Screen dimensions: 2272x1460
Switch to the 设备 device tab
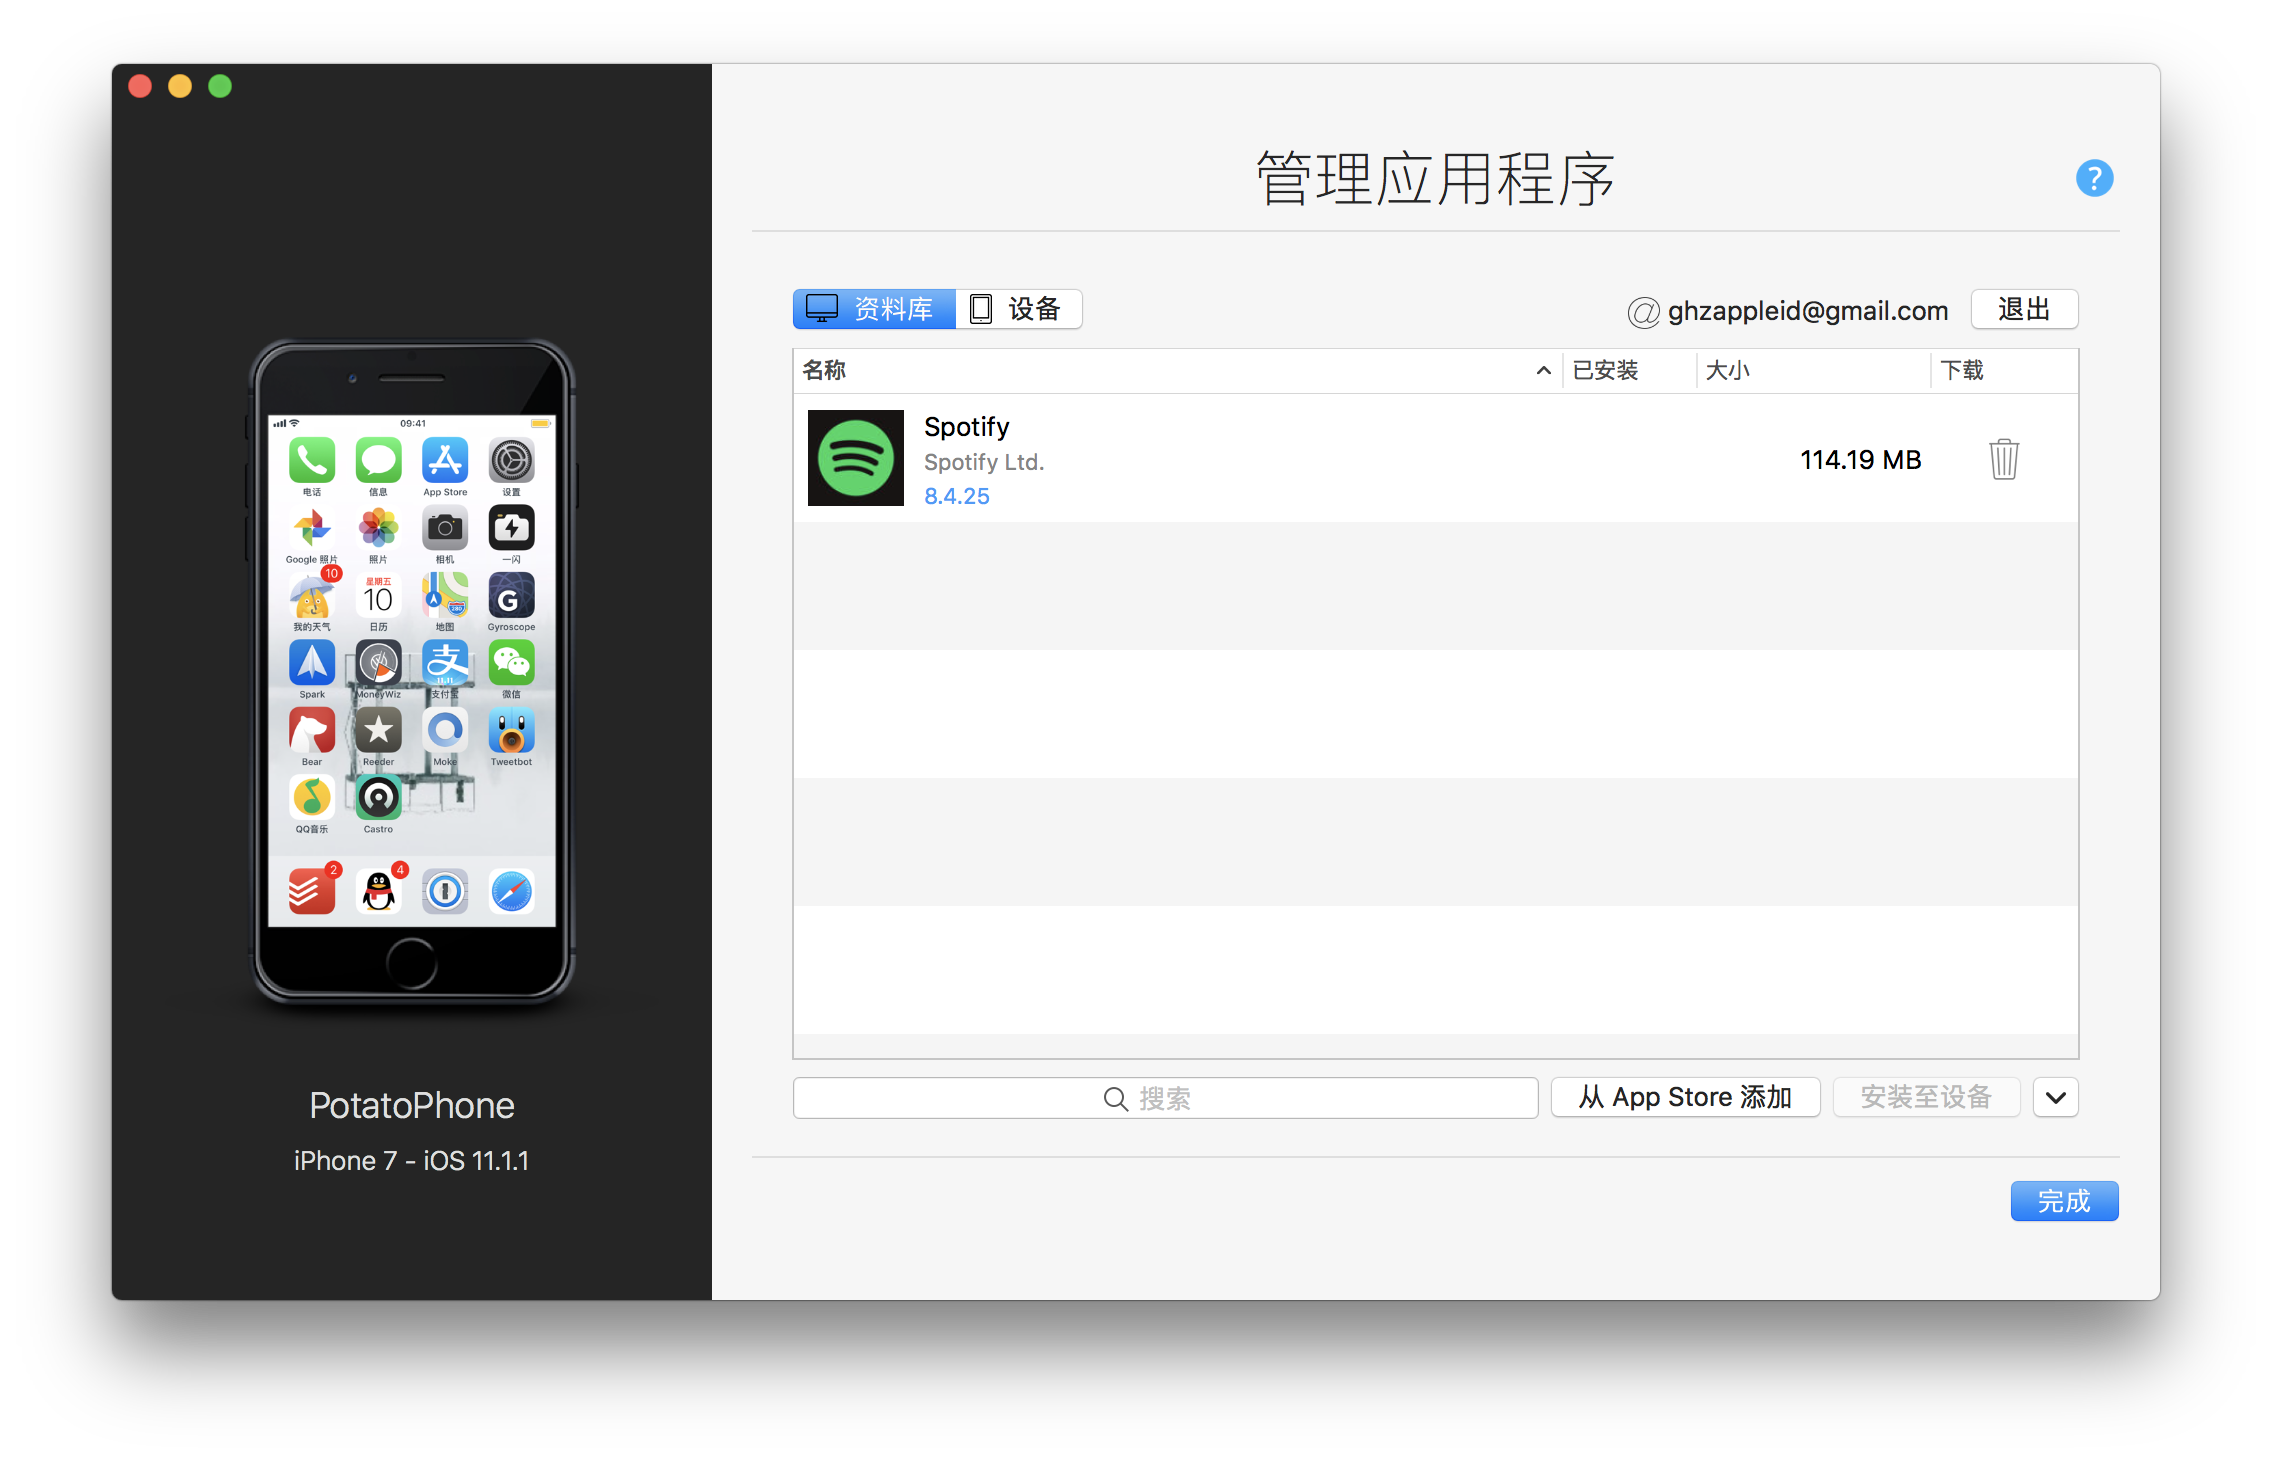[1018, 309]
